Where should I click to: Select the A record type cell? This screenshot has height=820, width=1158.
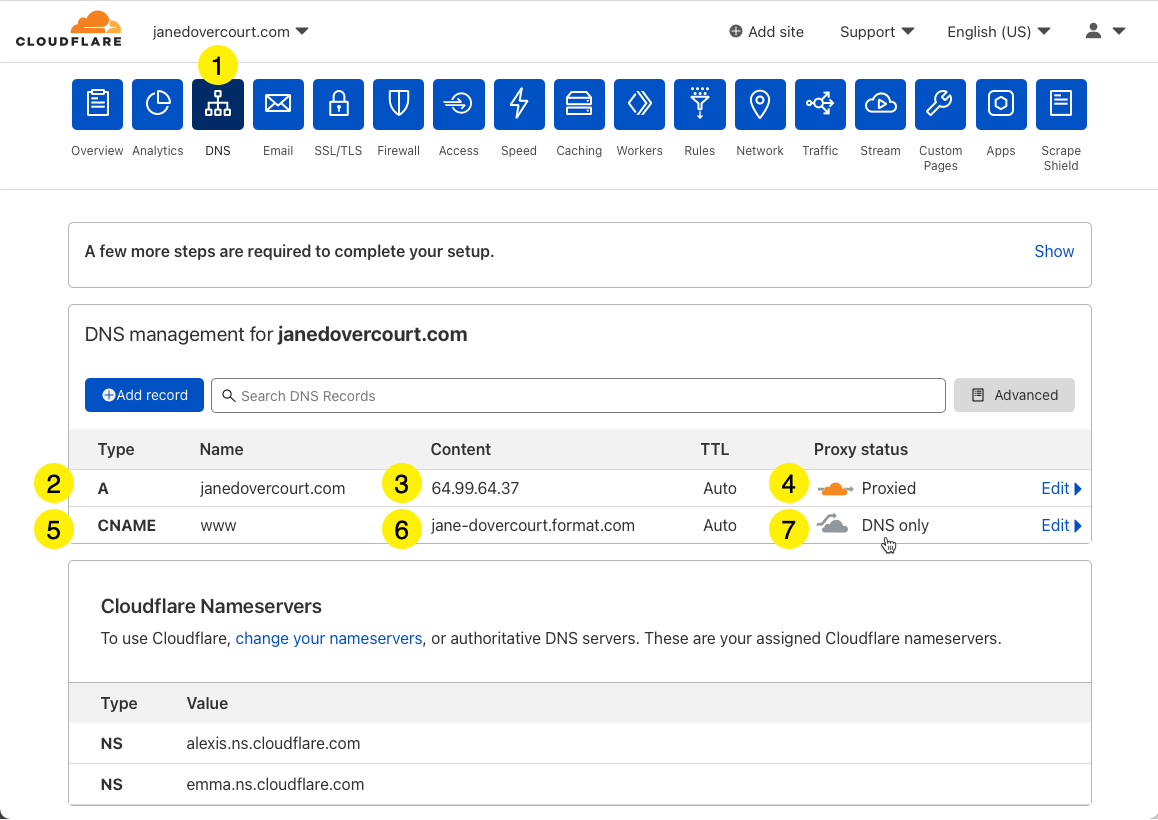pyautogui.click(x=103, y=488)
